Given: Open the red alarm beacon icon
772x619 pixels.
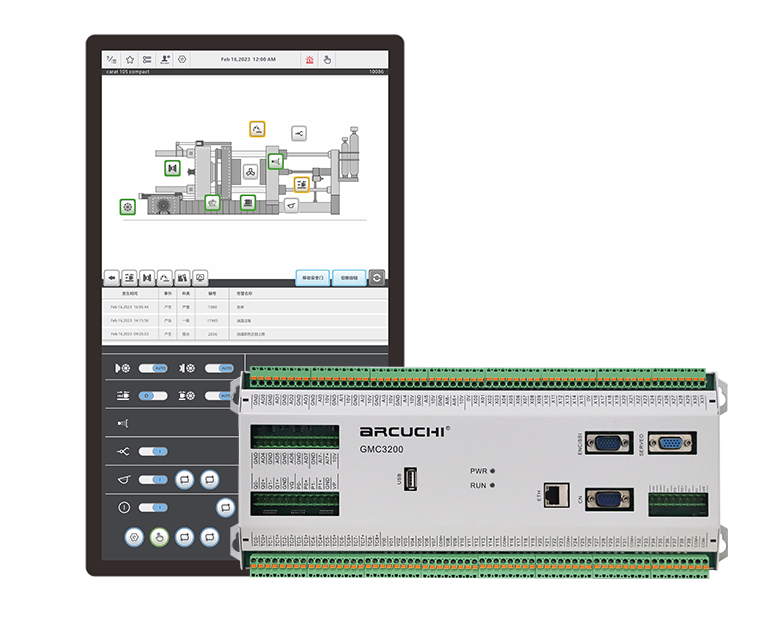Looking at the screenshot, I should [309, 60].
